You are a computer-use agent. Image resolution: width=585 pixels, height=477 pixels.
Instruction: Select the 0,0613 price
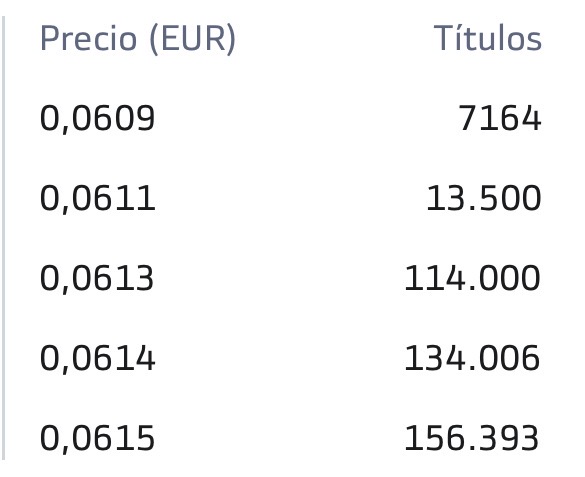click(97, 278)
